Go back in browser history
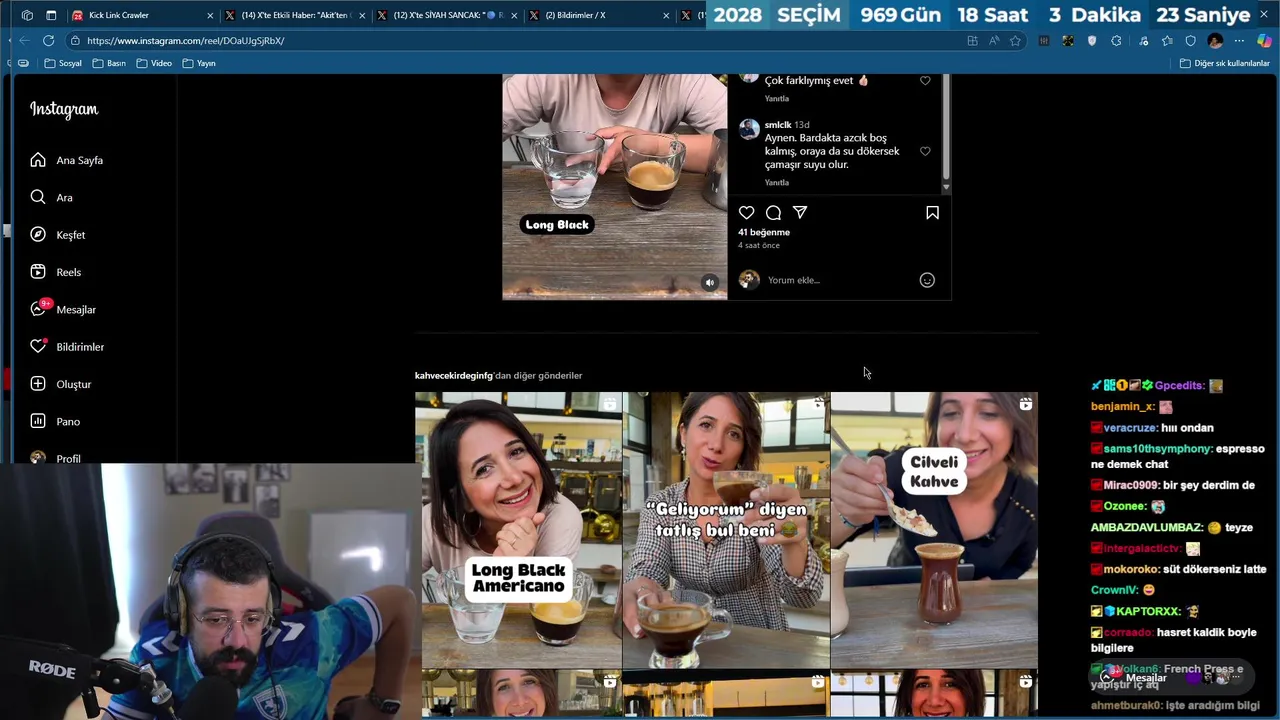The width and height of the screenshot is (1280, 720). [24, 40]
